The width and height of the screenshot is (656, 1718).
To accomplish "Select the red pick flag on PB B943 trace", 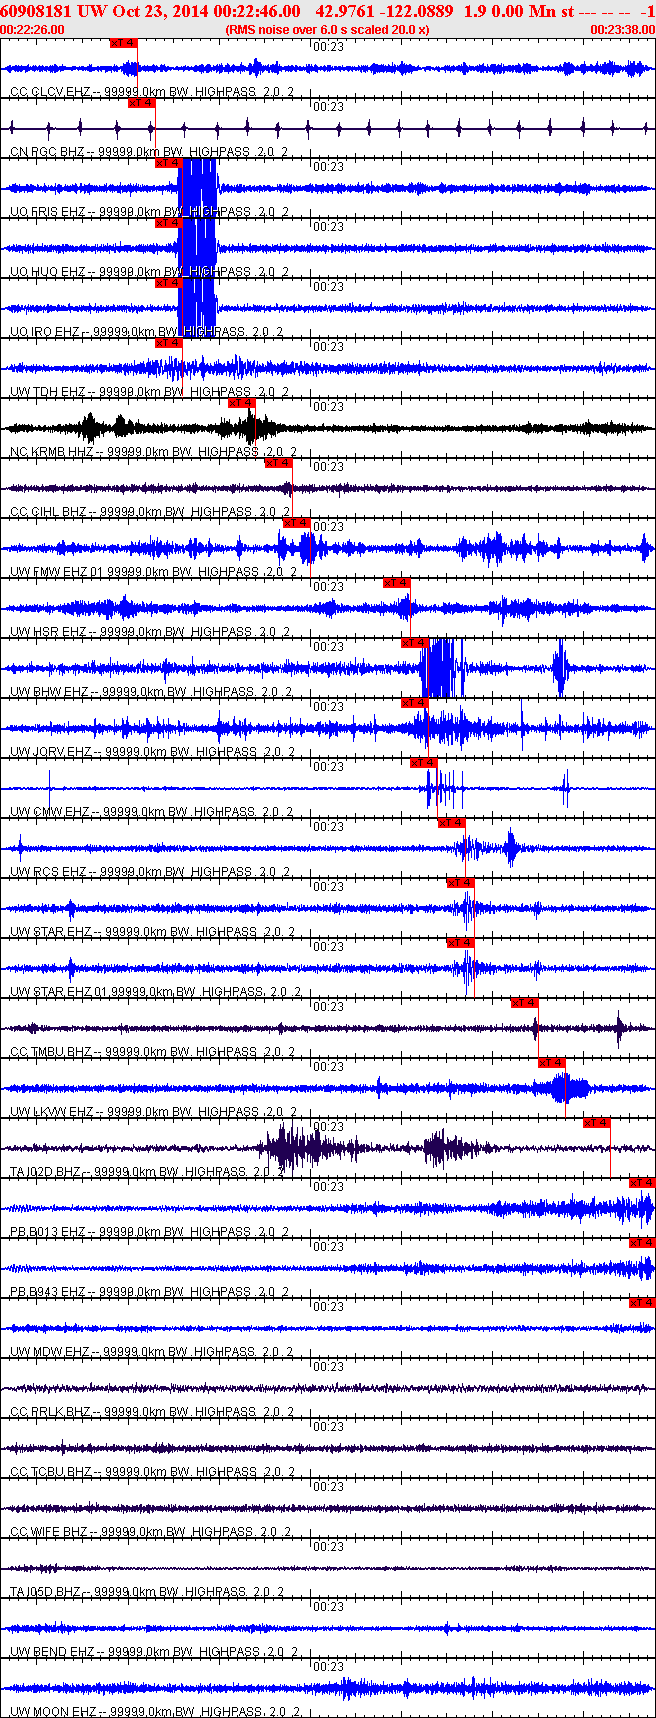I will coord(642,1243).
